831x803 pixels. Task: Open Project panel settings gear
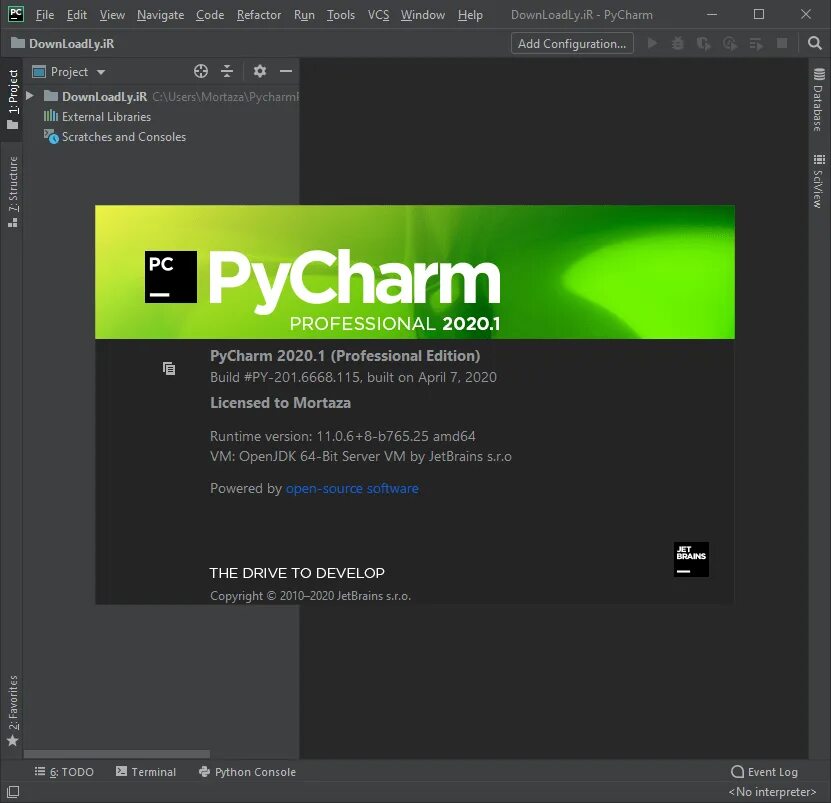[260, 71]
